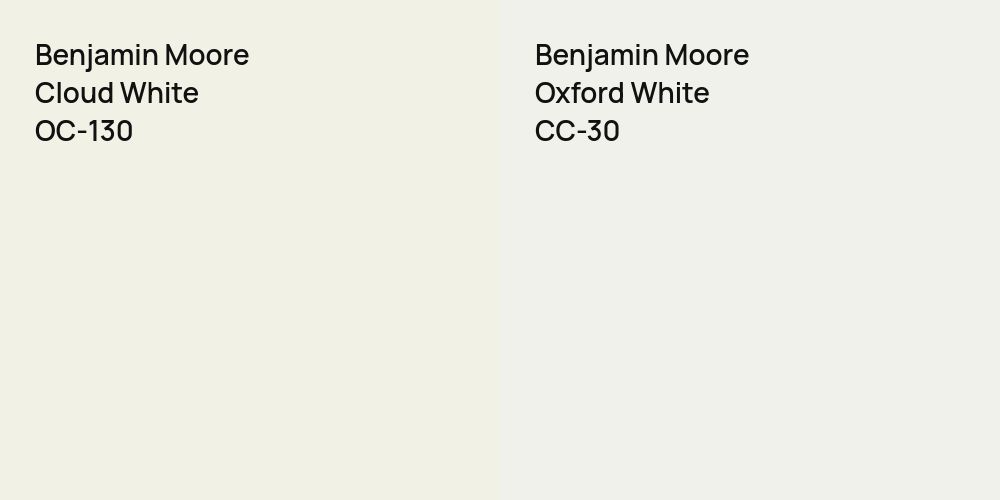Click the Benjamin Moore label above Oxford White

(x=642, y=55)
